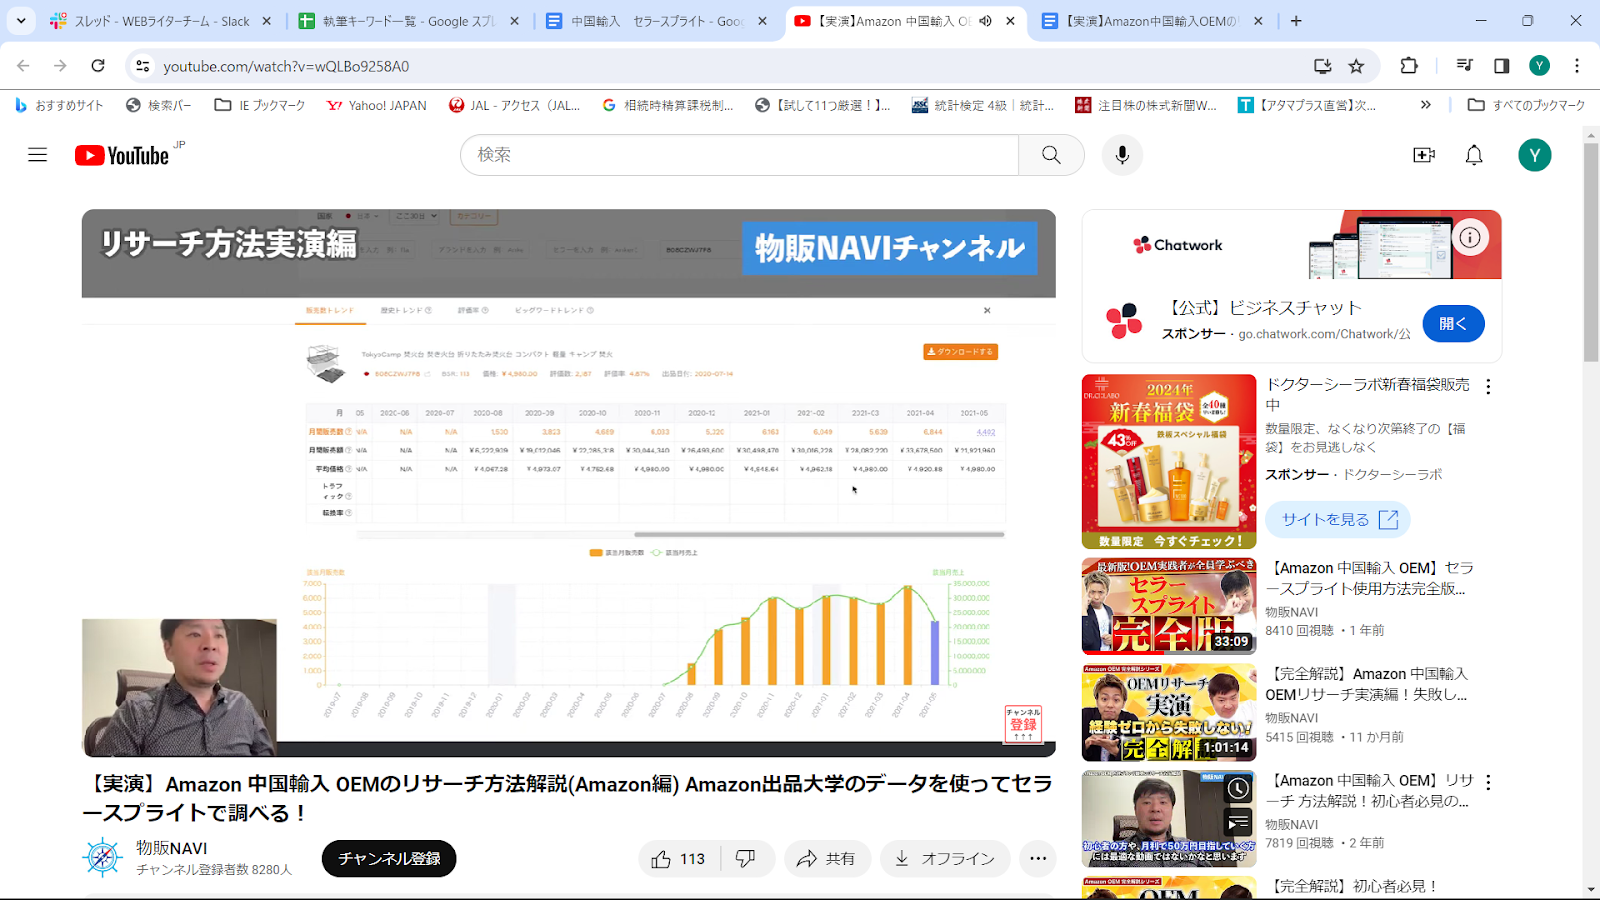Open the IE ブックマーク folder

pyautogui.click(x=260, y=105)
